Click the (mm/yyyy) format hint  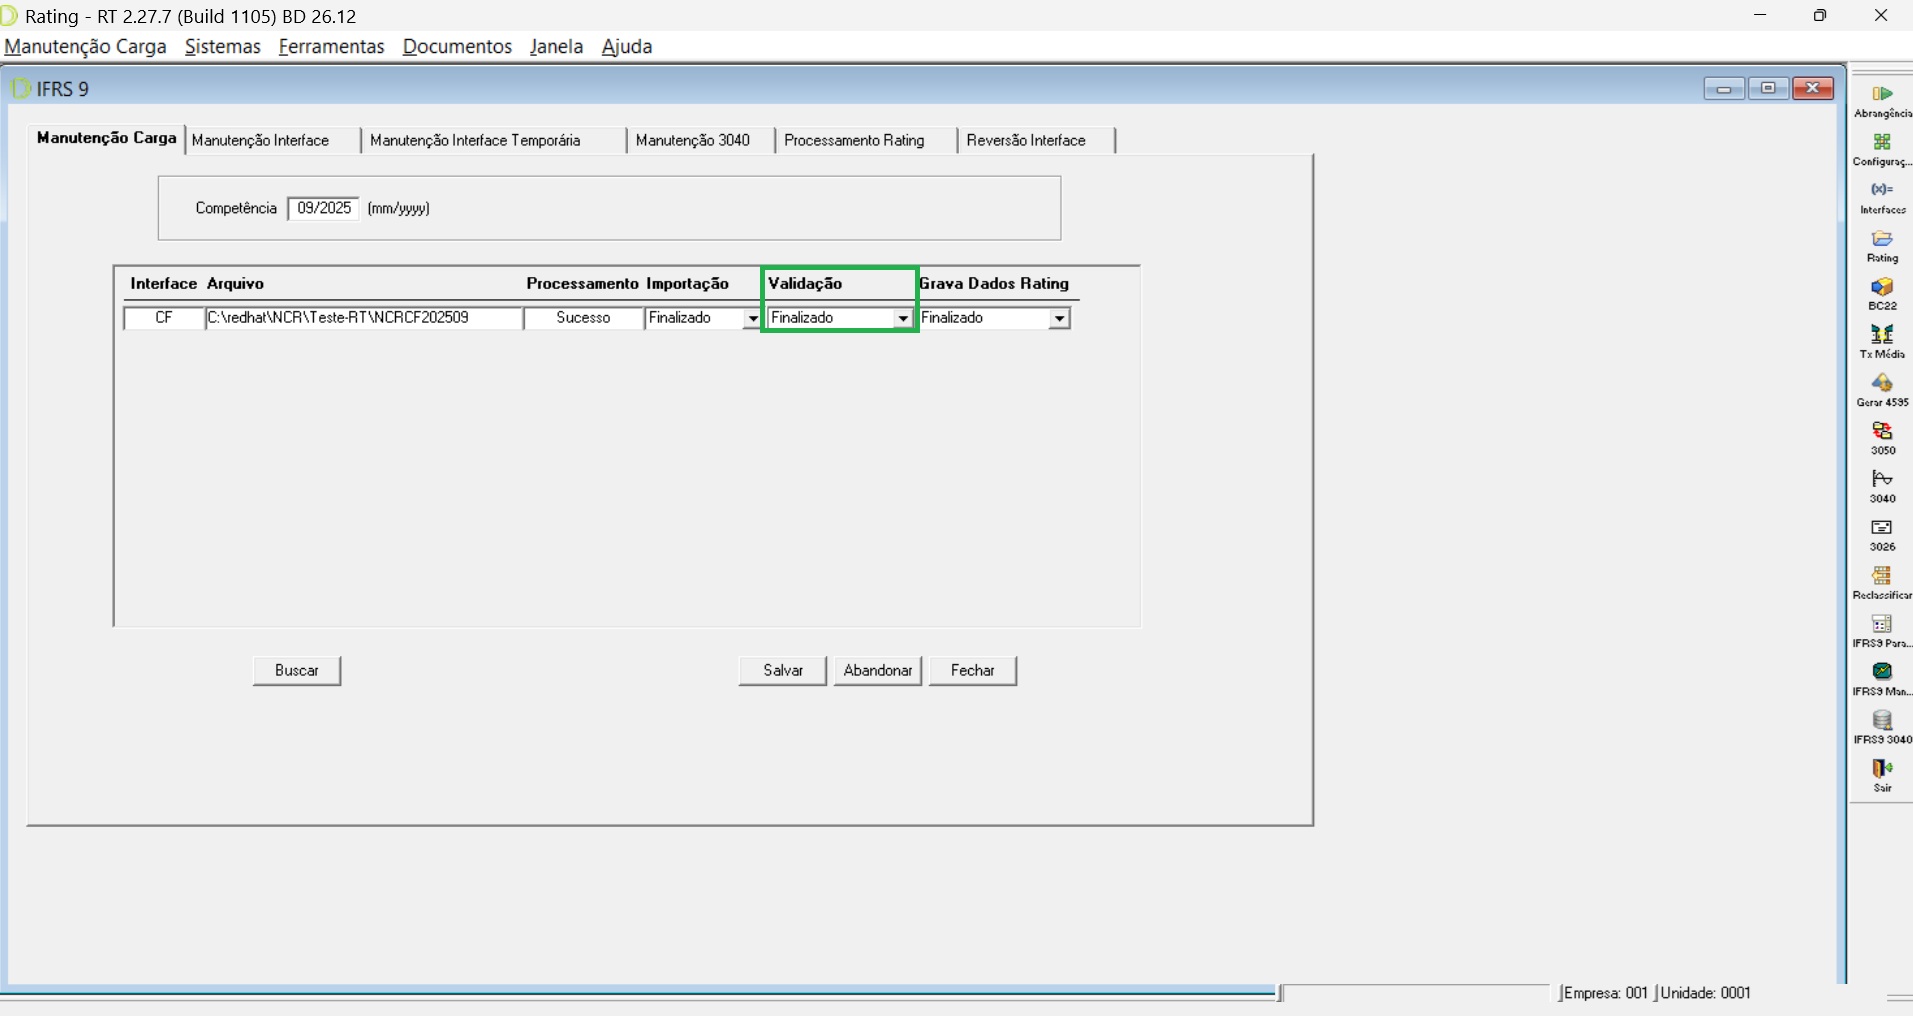[x=398, y=208]
